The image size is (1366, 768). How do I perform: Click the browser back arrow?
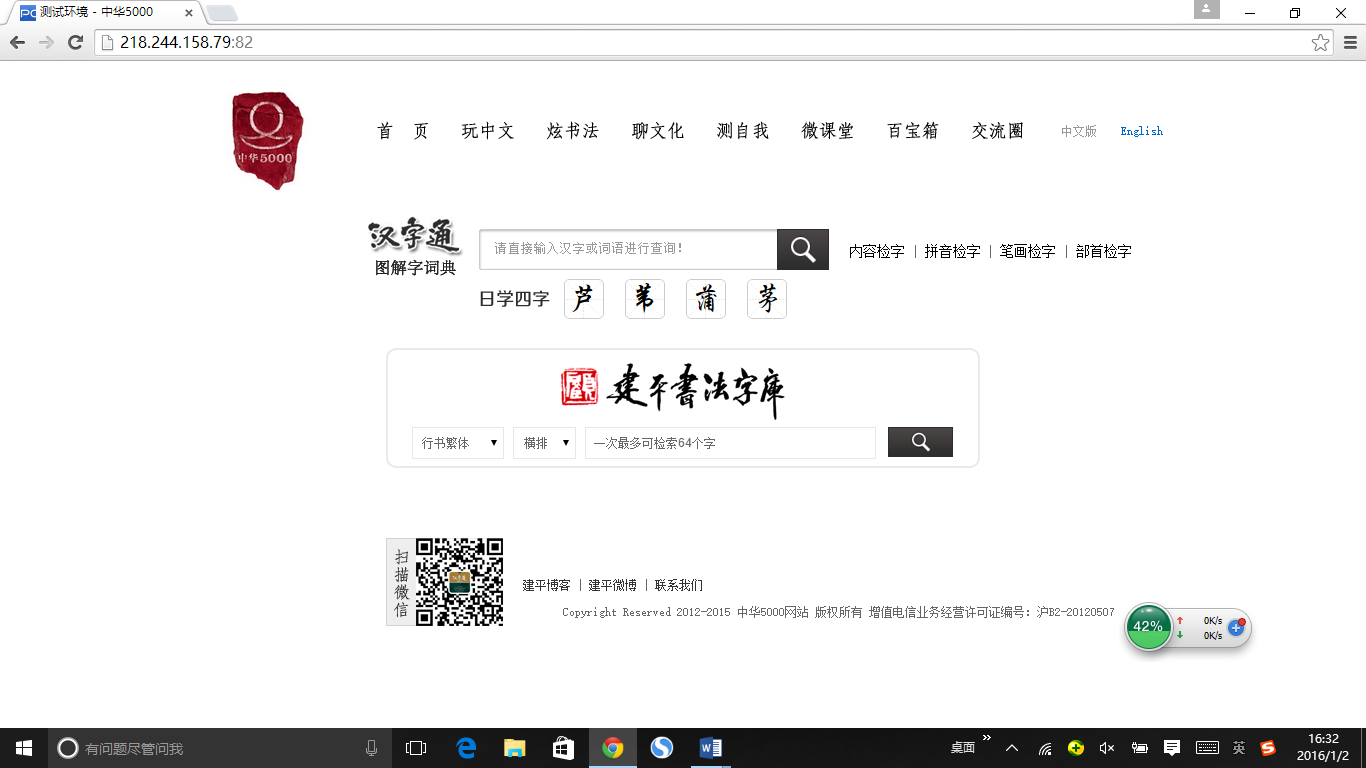[x=17, y=42]
